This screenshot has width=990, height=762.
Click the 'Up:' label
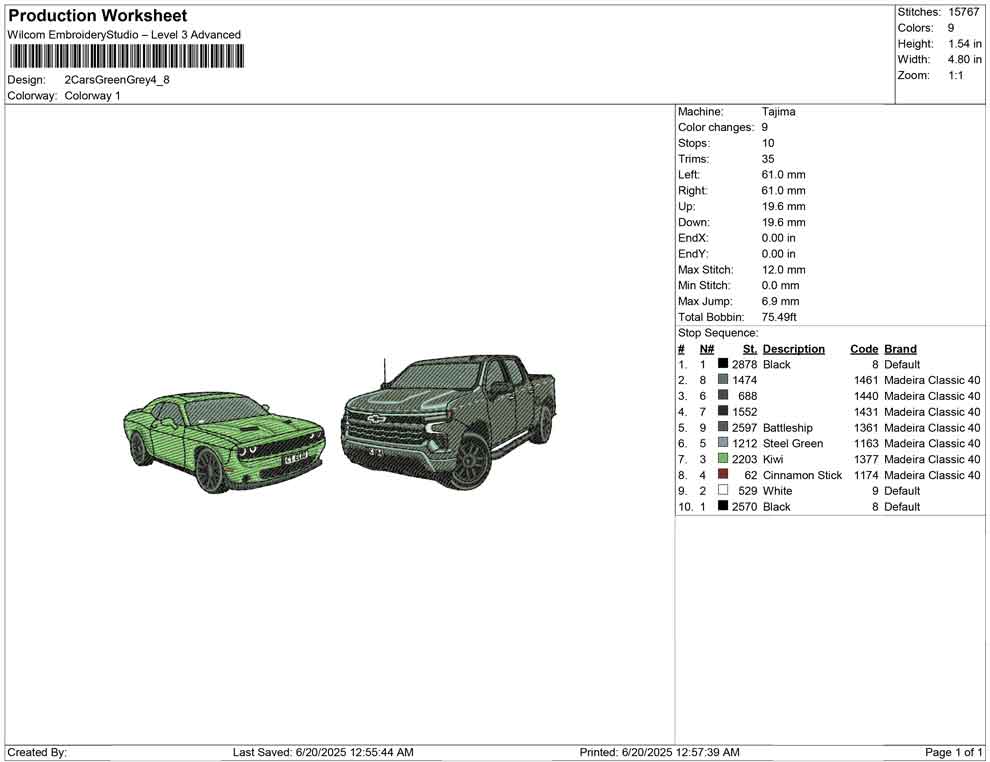click(686, 206)
